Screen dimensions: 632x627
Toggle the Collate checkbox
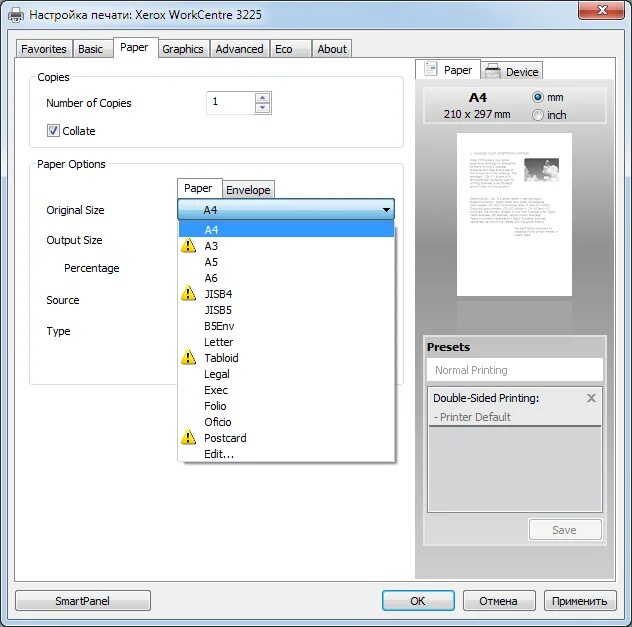(53, 131)
